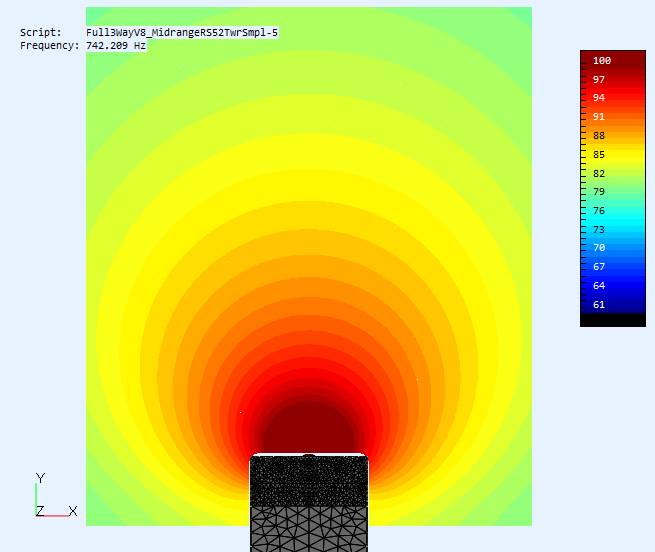Select the 91 mark on the color legend
The height and width of the screenshot is (552, 655).
[x=599, y=116]
